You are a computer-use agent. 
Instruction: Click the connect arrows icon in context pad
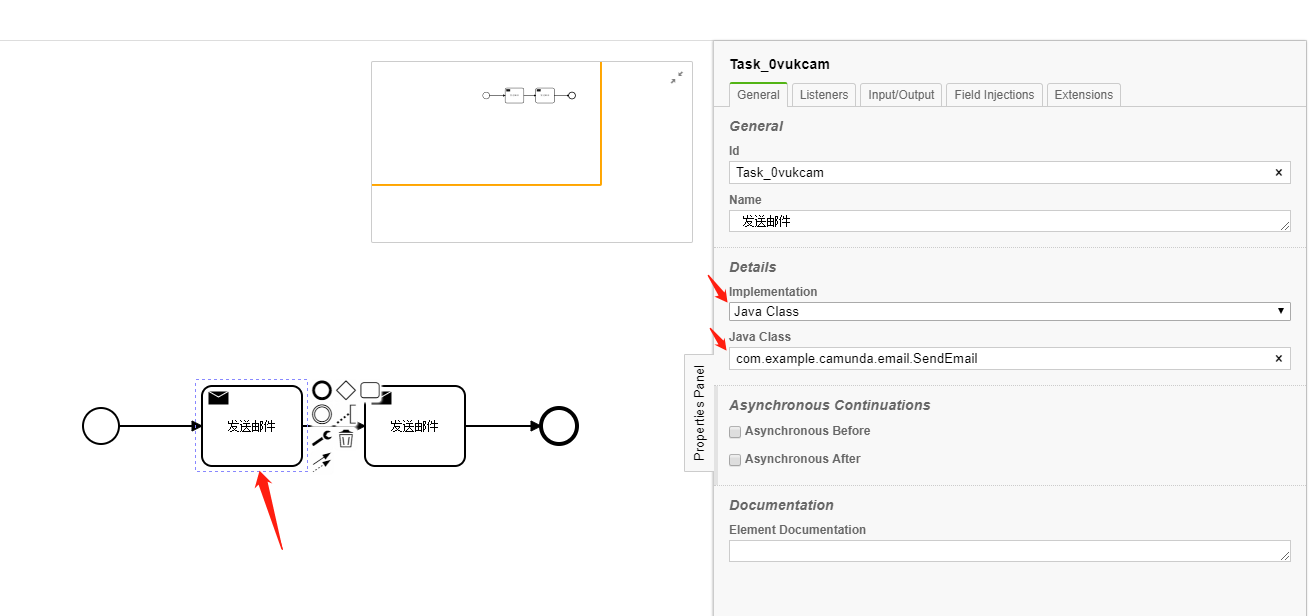(x=321, y=462)
